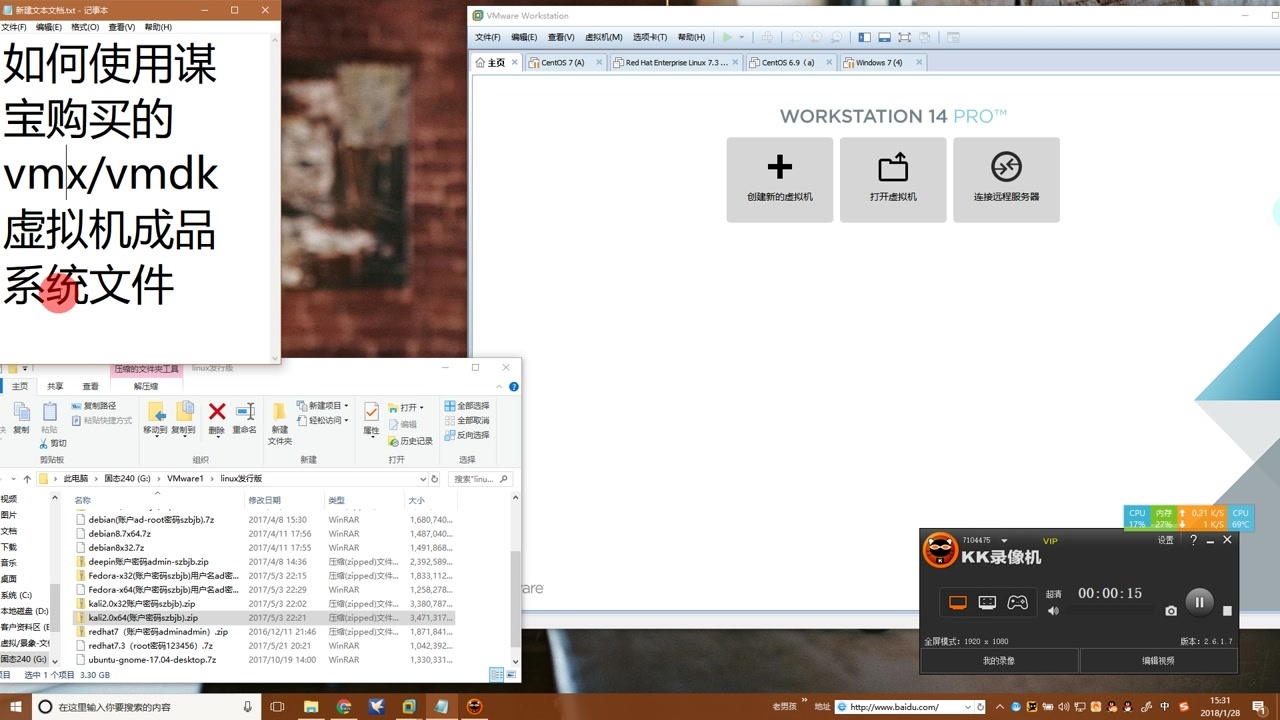The width and height of the screenshot is (1280, 720).
Task: Click the take snapshot clock icon in VMware
Action: coord(797,37)
